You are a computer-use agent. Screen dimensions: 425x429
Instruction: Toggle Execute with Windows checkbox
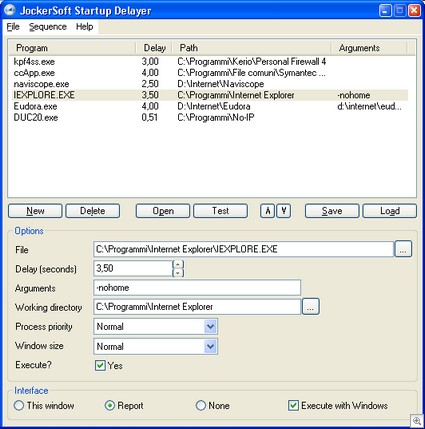coord(293,405)
